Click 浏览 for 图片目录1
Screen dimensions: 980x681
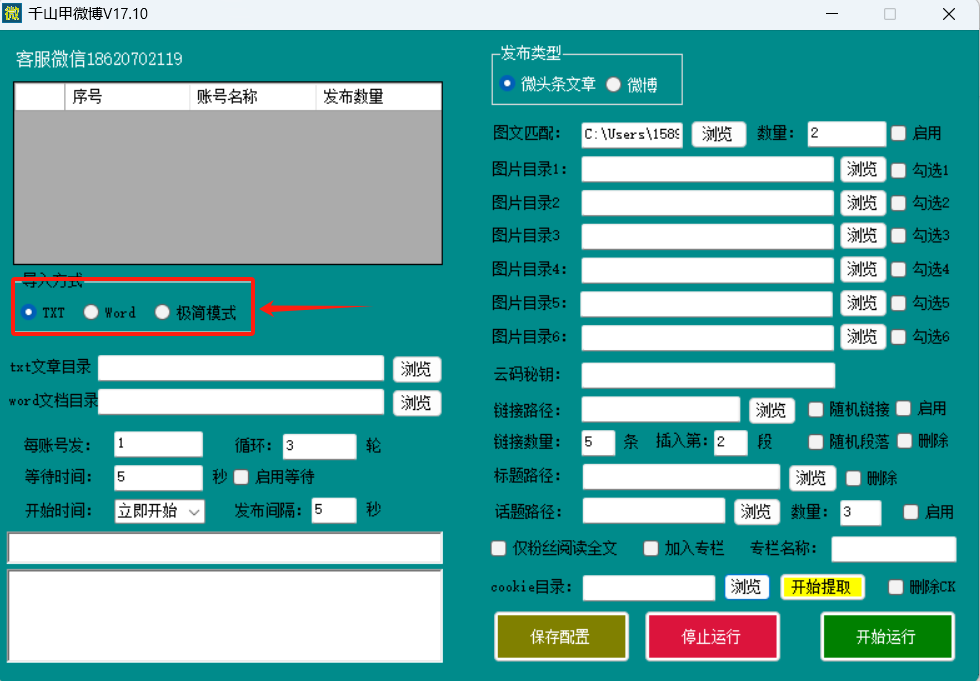862,169
